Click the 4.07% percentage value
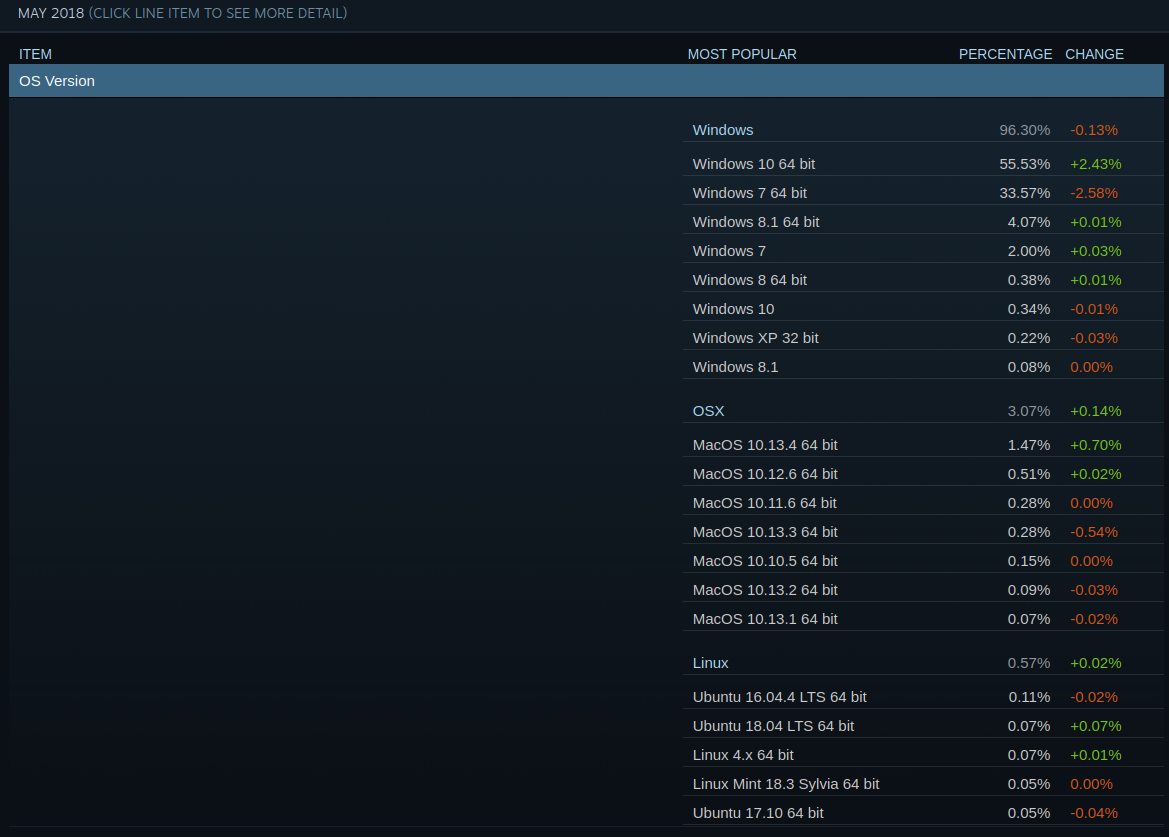The image size is (1169, 837). pyautogui.click(x=1028, y=222)
